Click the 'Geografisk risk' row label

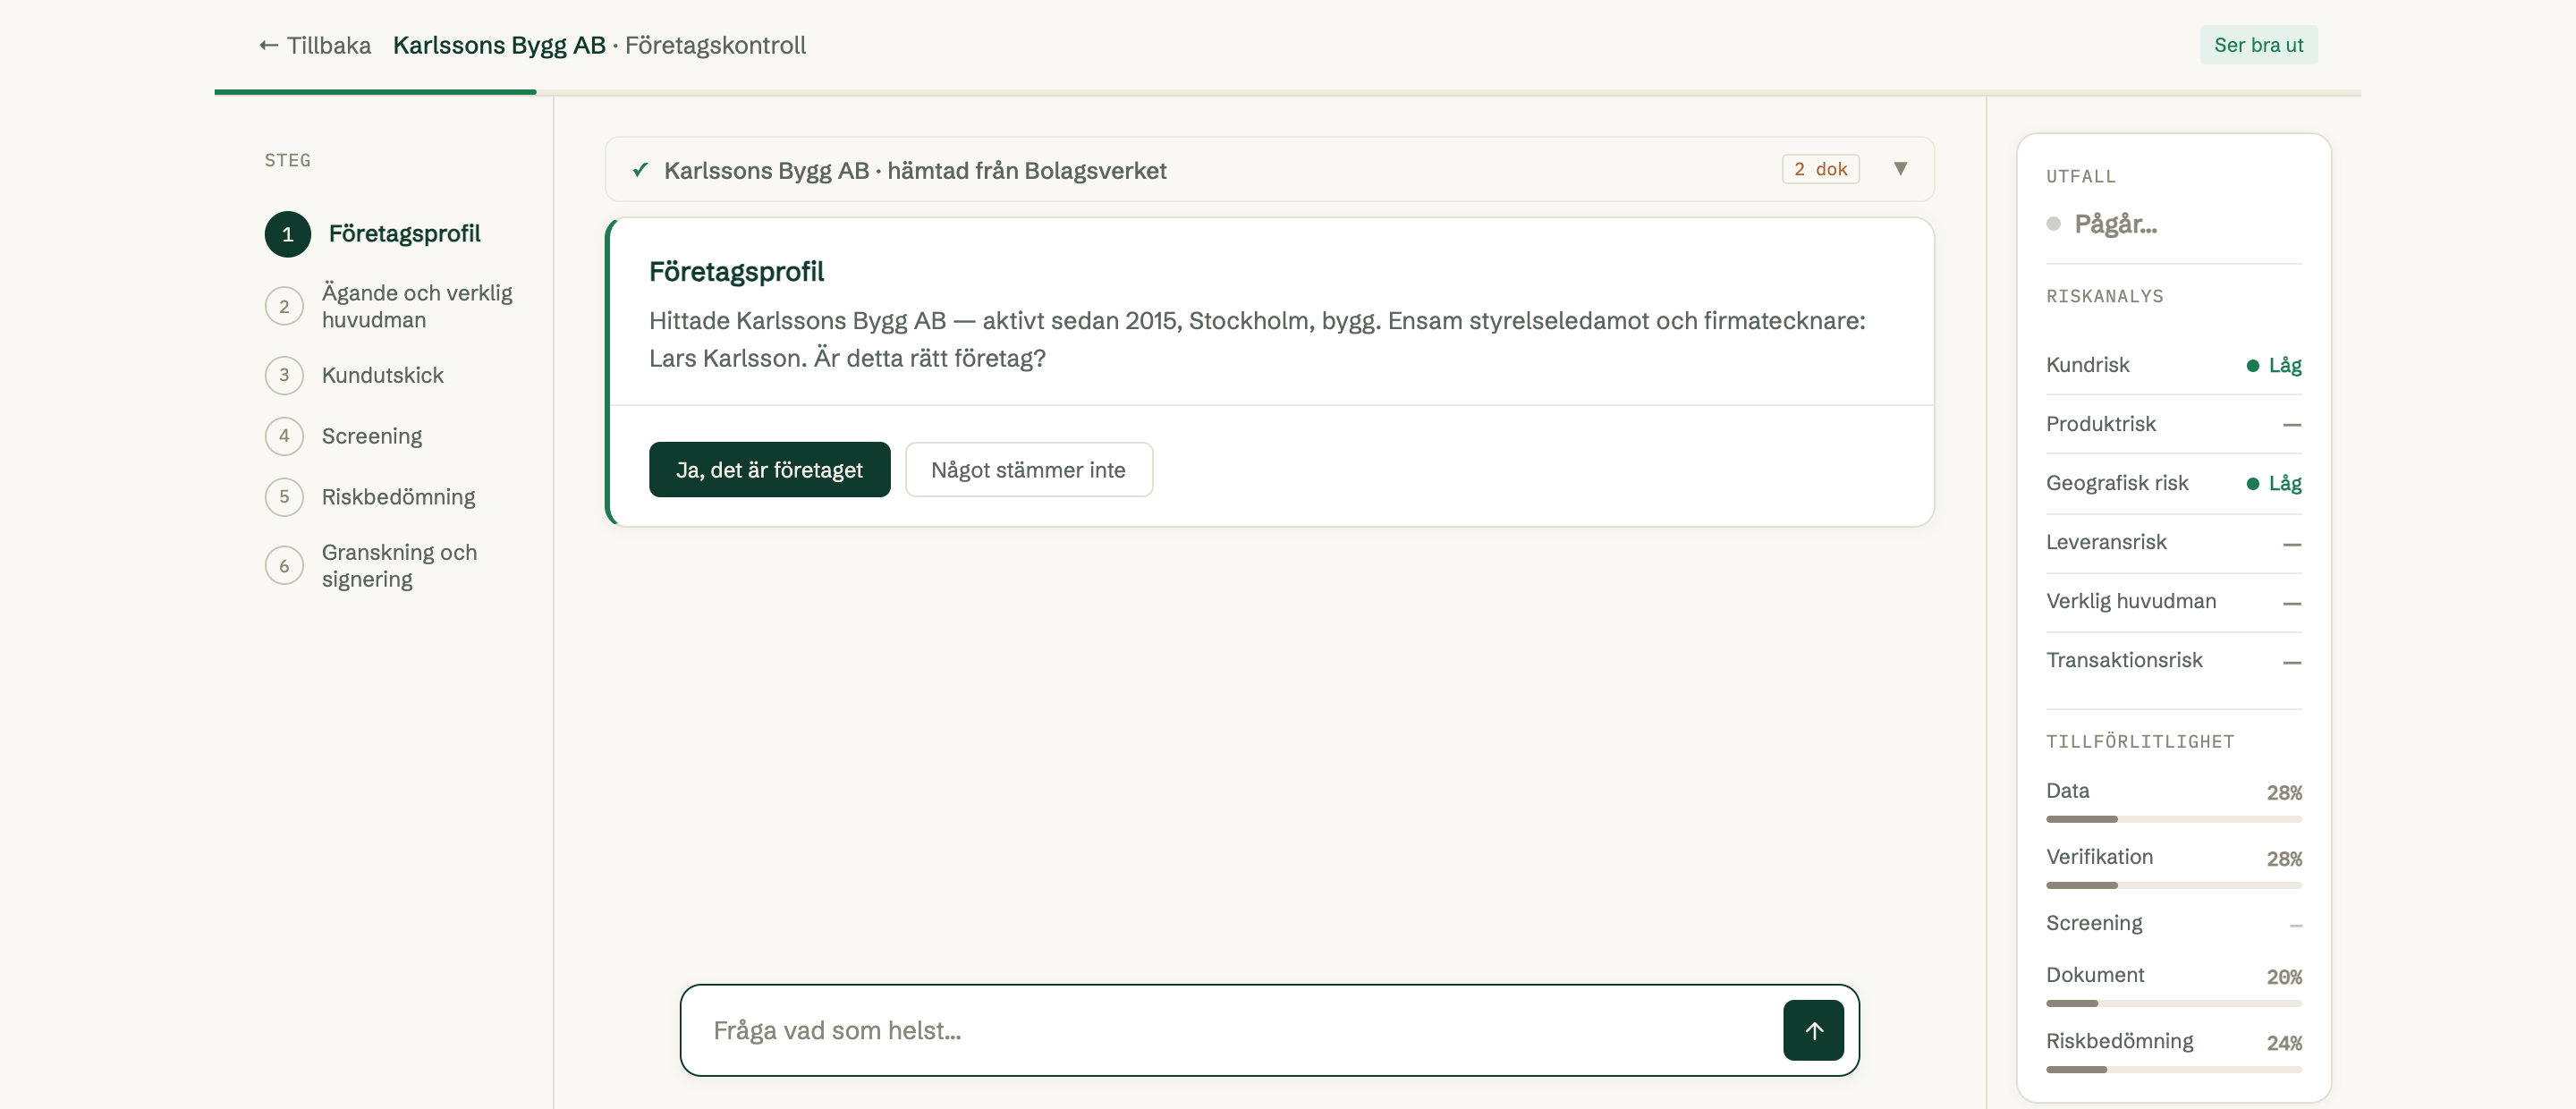point(2117,483)
